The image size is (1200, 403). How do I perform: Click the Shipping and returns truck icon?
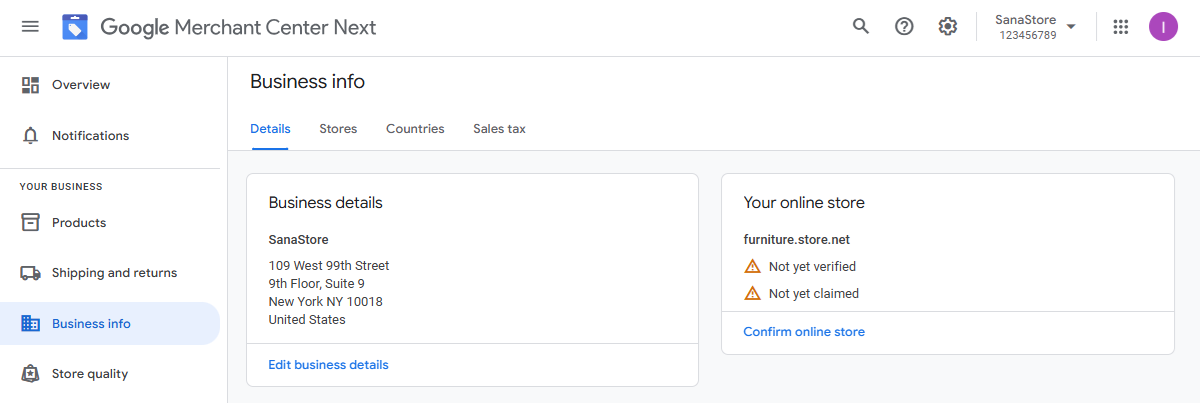[x=31, y=273]
